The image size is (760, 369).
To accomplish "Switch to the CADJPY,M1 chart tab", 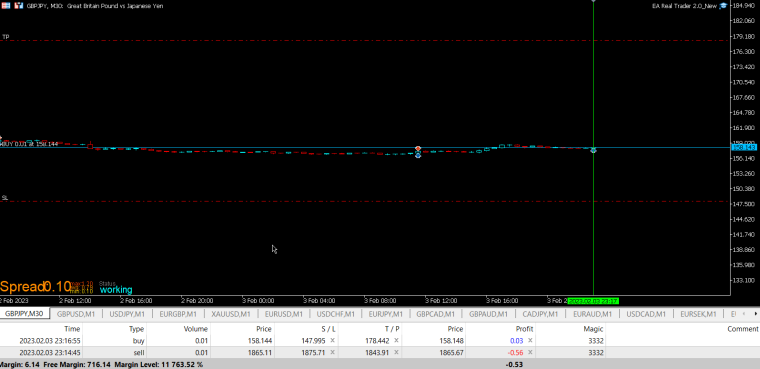I will click(540, 314).
